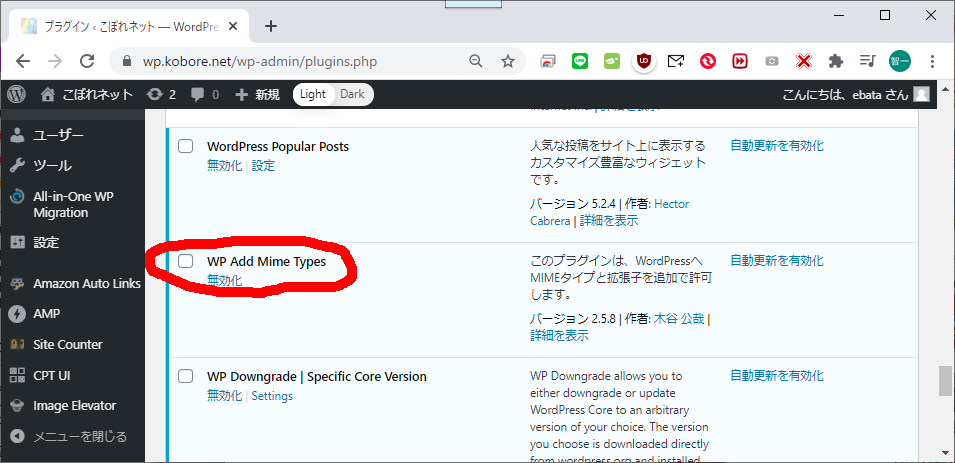Click the WordPress logo in admin bar
Screen dimensions: 955x463
(16, 94)
